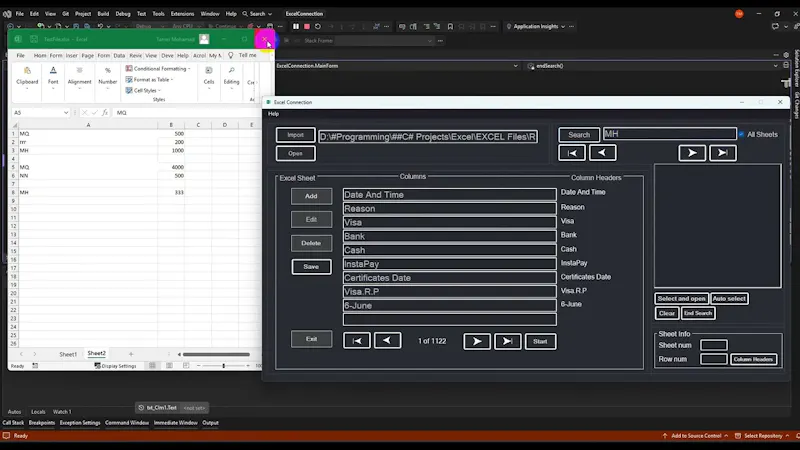Image resolution: width=800 pixels, height=450 pixels.
Task: Open Stack Frame dropdown
Action: pyautogui.click(x=430, y=41)
